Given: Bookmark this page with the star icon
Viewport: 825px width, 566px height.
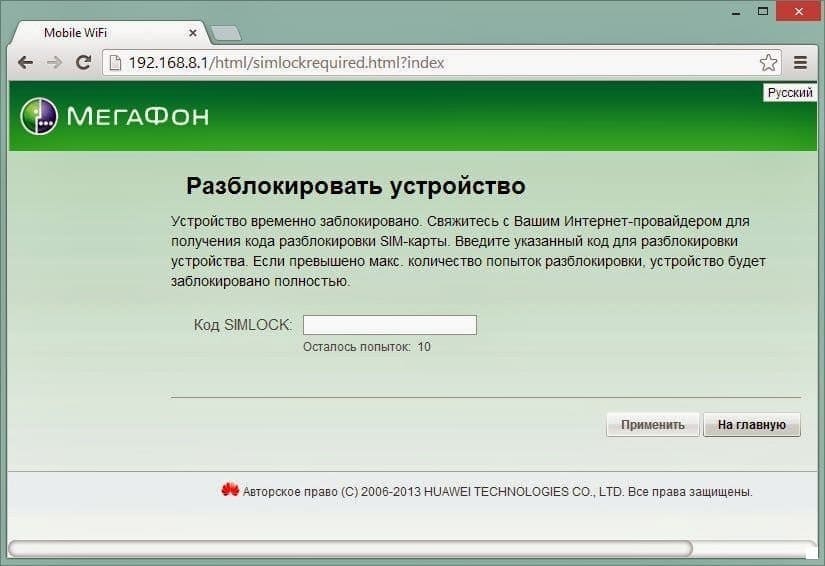Looking at the screenshot, I should coord(768,63).
